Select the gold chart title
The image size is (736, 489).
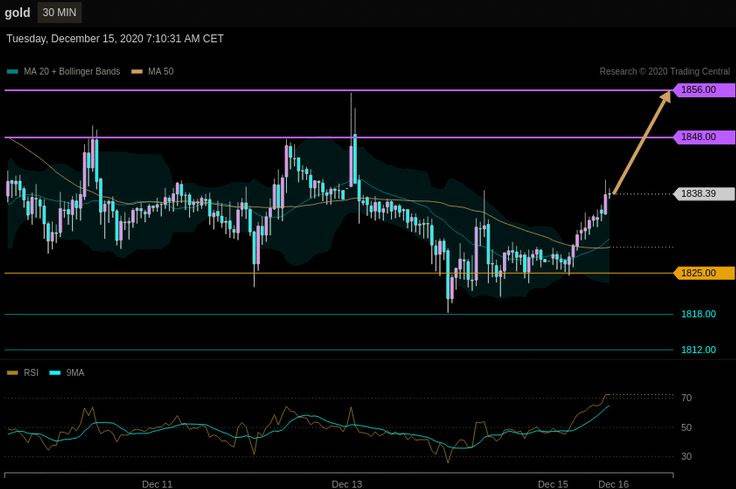[x=17, y=13]
